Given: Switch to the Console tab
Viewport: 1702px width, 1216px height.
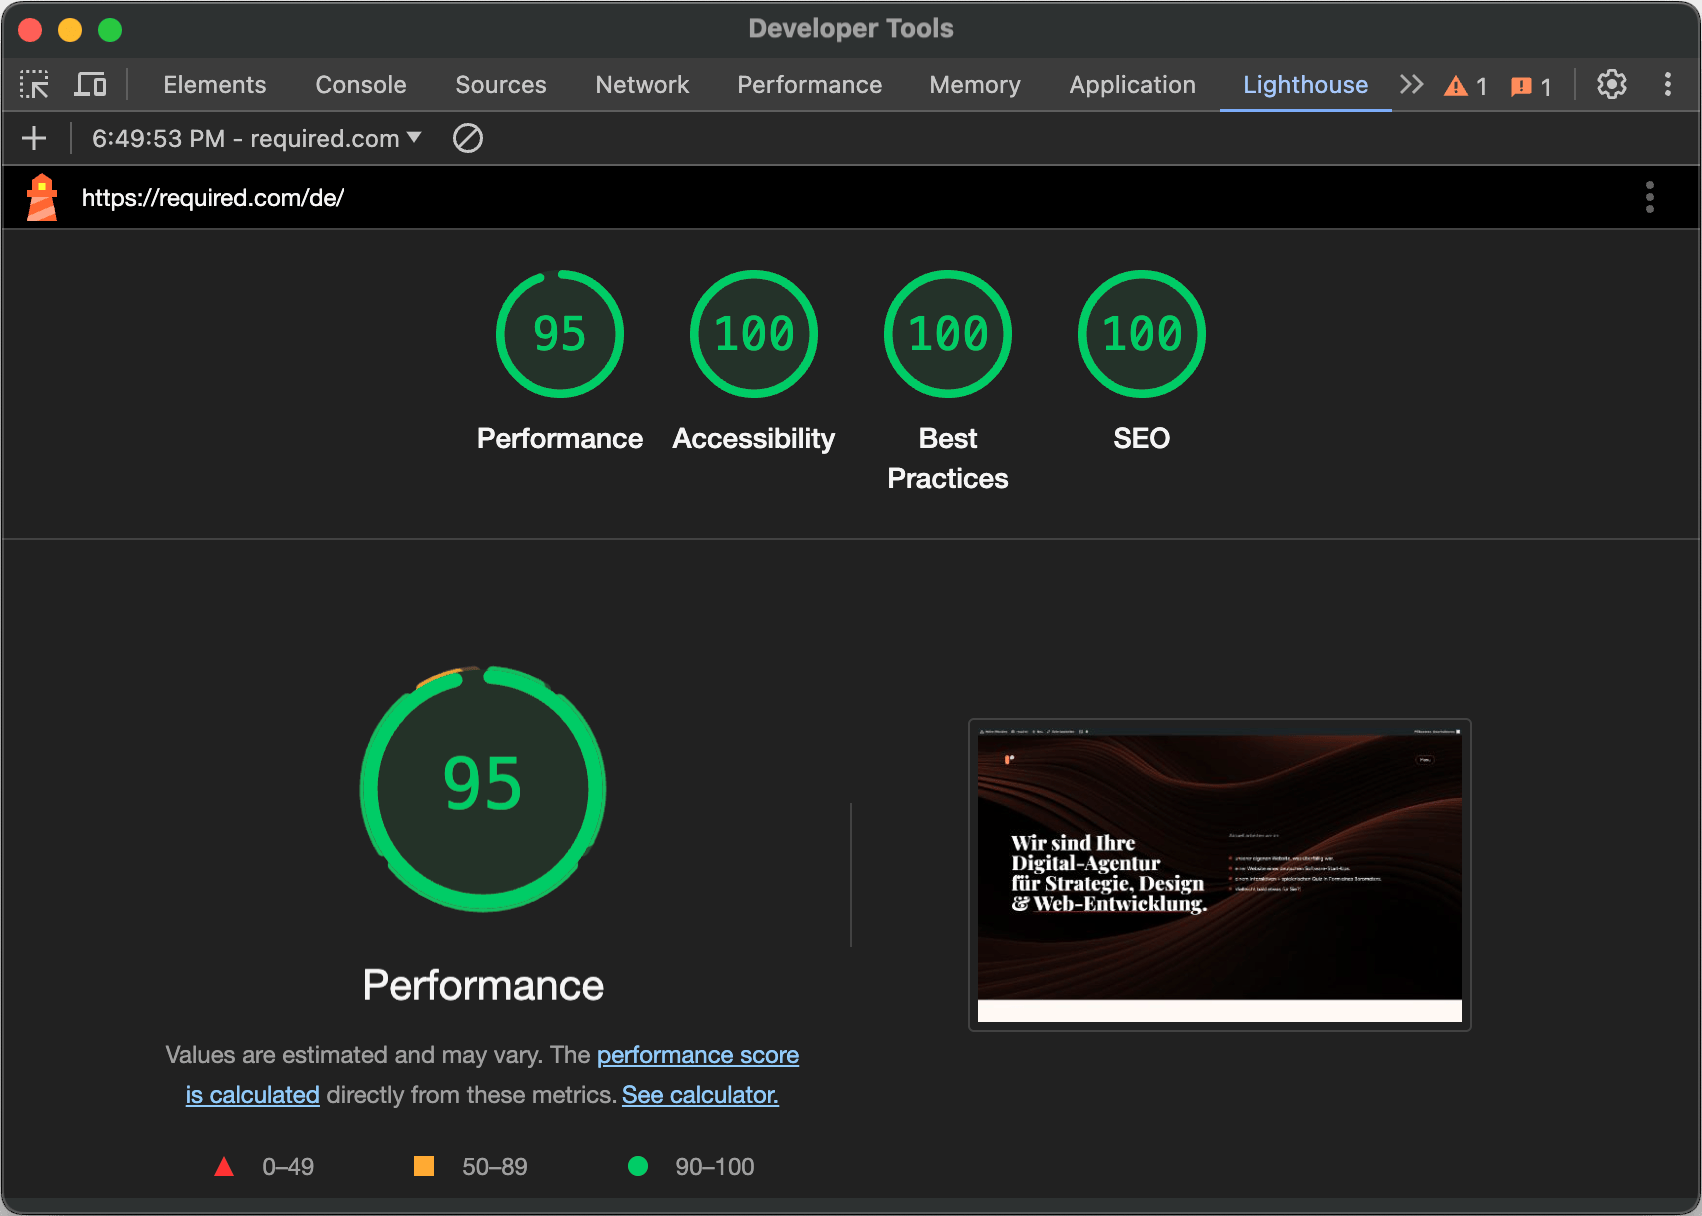Looking at the screenshot, I should point(360,85).
